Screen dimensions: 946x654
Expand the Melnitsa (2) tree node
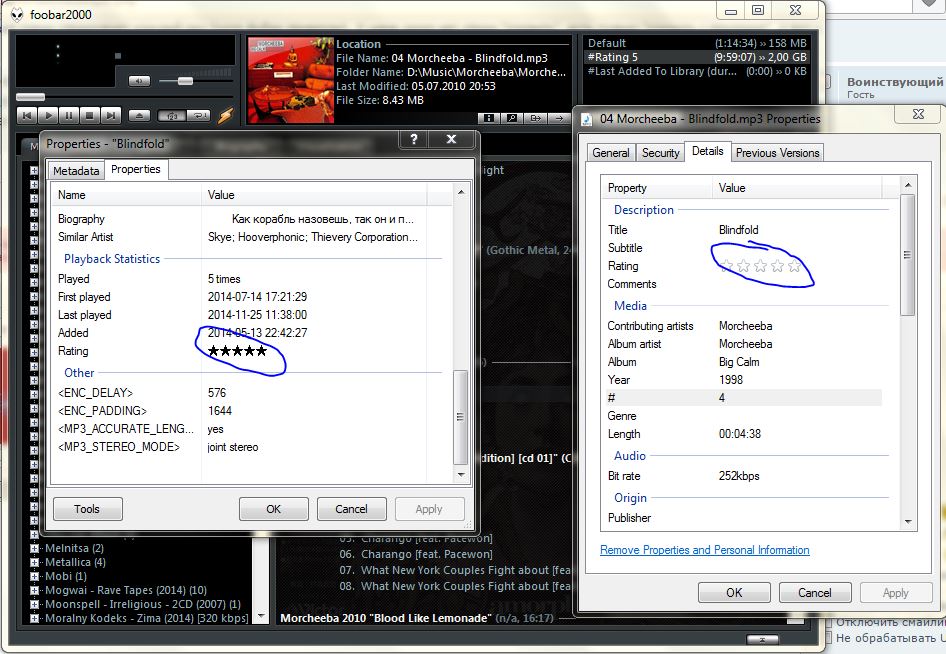click(35, 548)
